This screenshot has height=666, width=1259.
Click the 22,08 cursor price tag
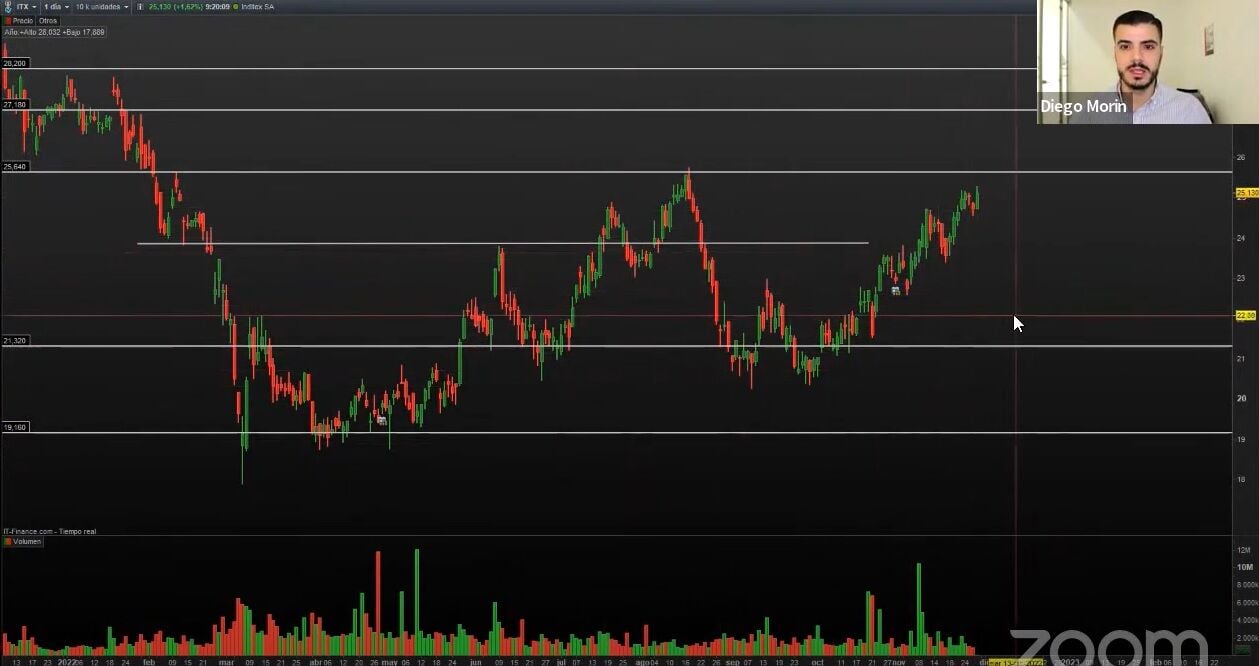(x=1246, y=316)
